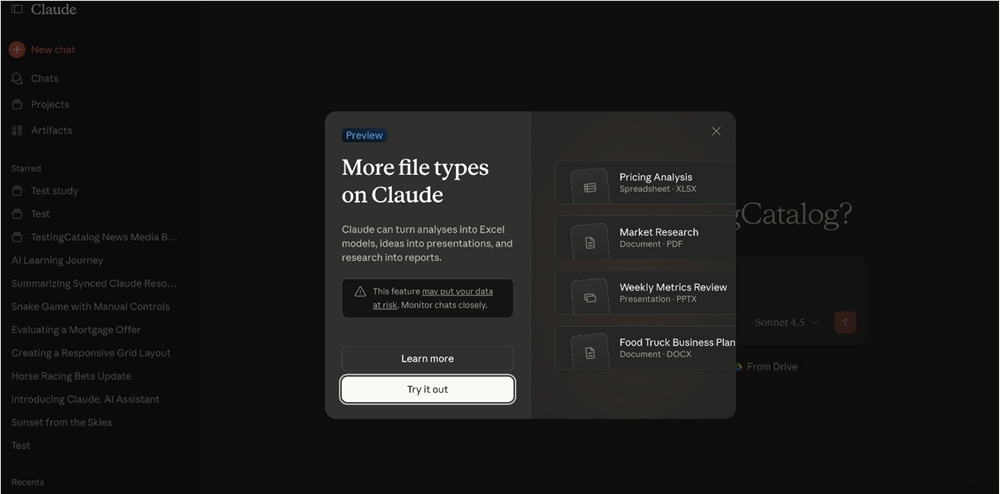The width and height of the screenshot is (1000, 494).
Task: Click the Try it out button
Action: click(x=427, y=389)
